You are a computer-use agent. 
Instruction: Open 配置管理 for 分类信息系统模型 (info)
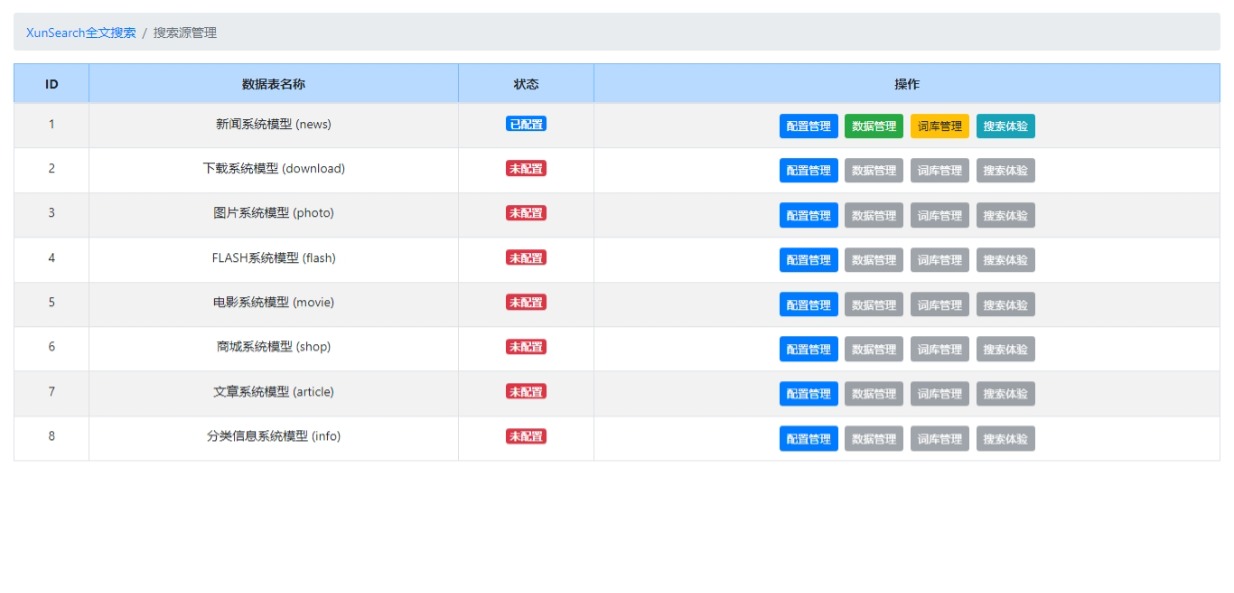pyautogui.click(x=809, y=438)
